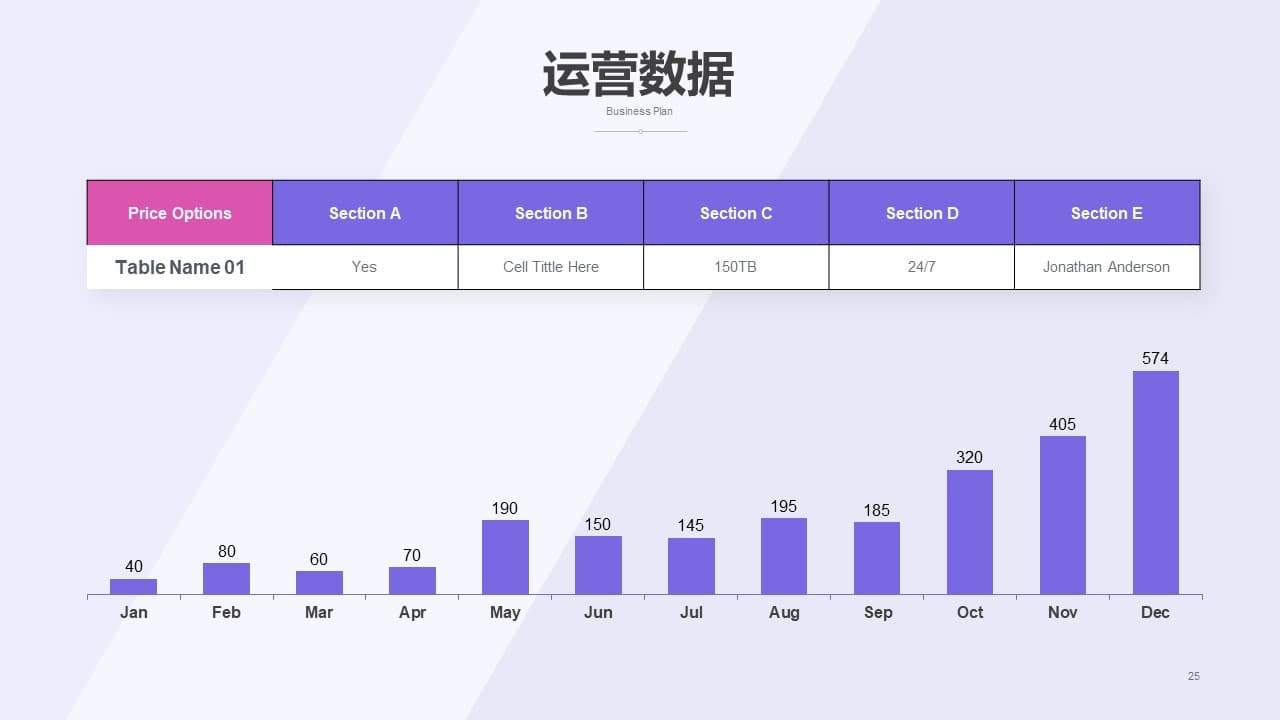Select the Section A header cell
Viewport: 1280px width, 720px height.
[365, 213]
